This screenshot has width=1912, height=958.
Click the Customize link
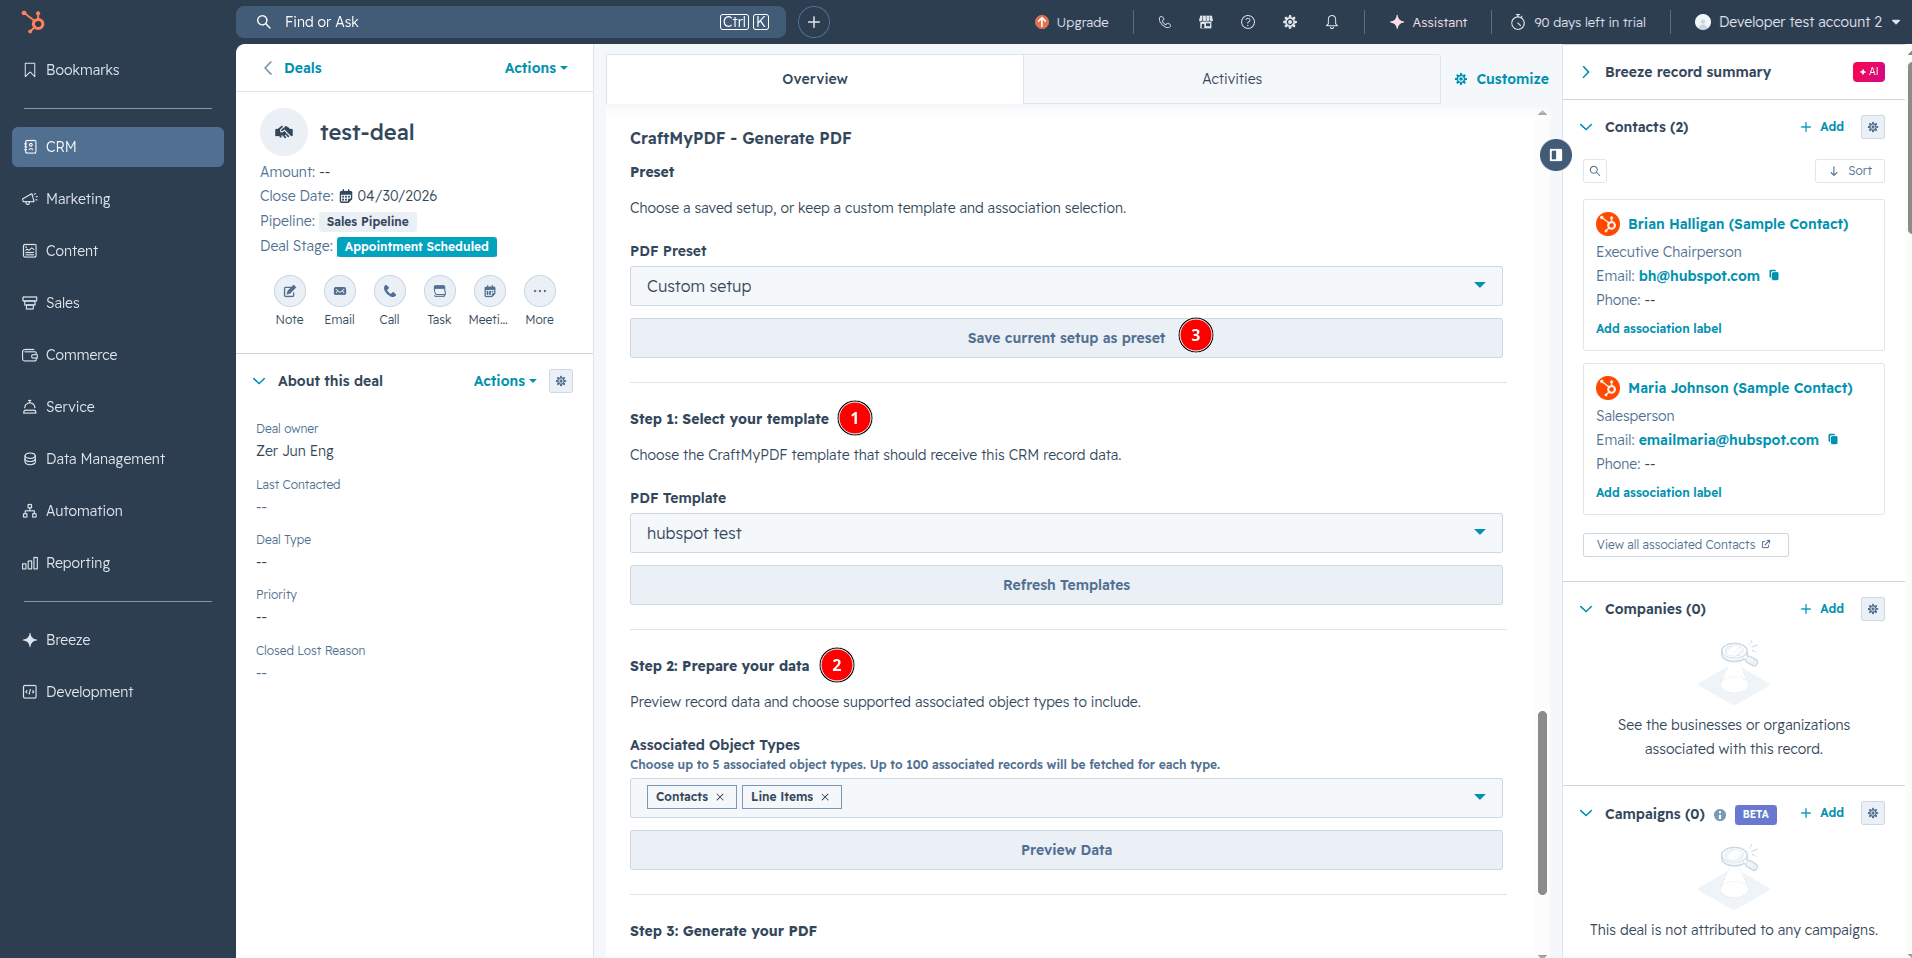pyautogui.click(x=1502, y=79)
